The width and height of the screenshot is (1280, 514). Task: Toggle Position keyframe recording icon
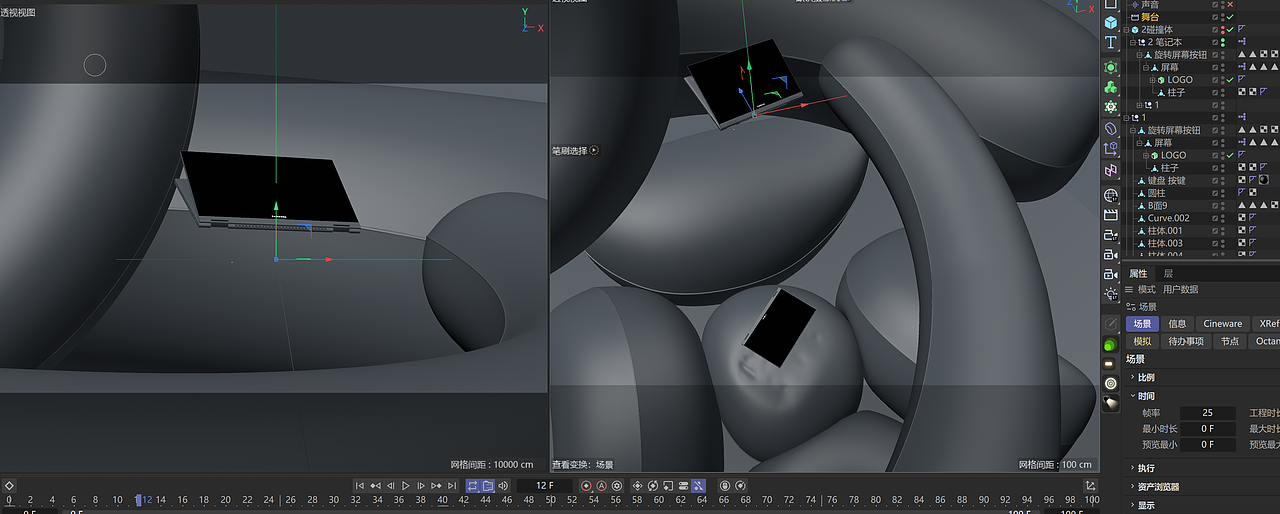point(638,486)
